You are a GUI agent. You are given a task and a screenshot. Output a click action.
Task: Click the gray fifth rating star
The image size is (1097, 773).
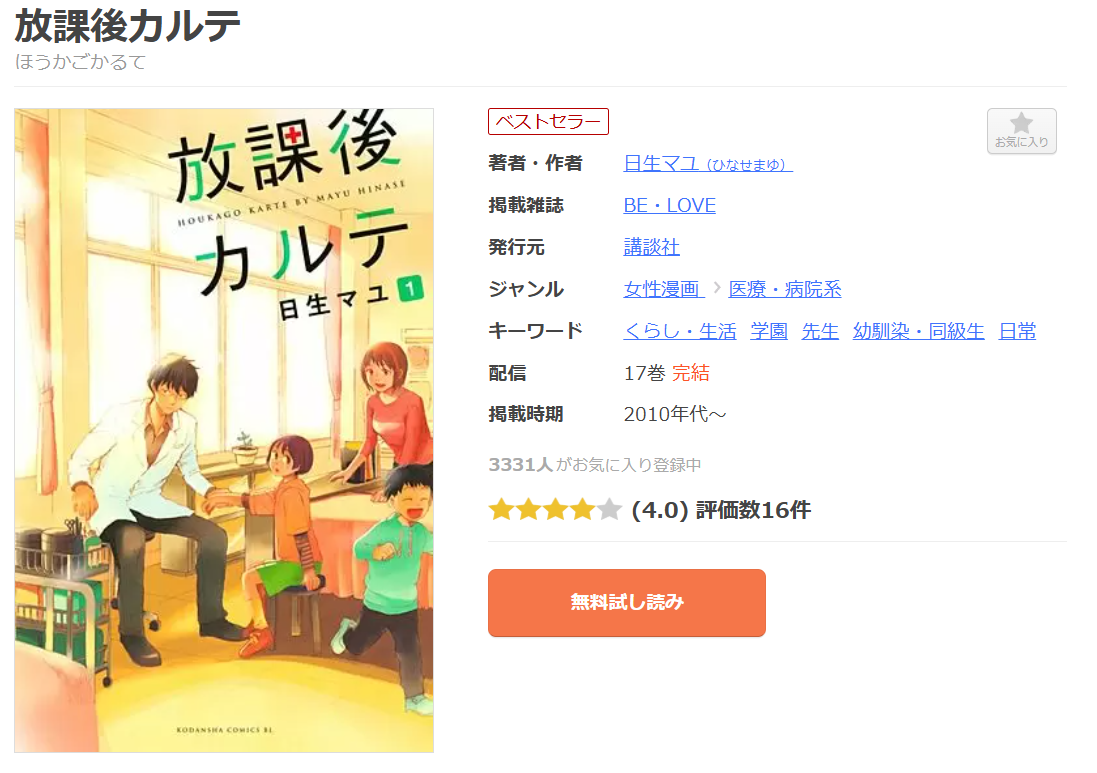(609, 510)
